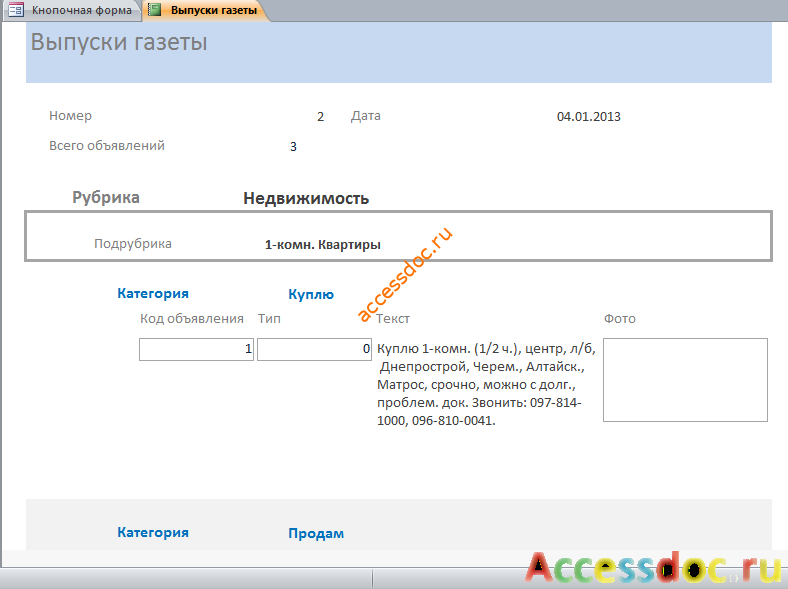This screenshot has width=788, height=589.
Task: Click the Категория label next to Продам
Action: click(x=153, y=533)
